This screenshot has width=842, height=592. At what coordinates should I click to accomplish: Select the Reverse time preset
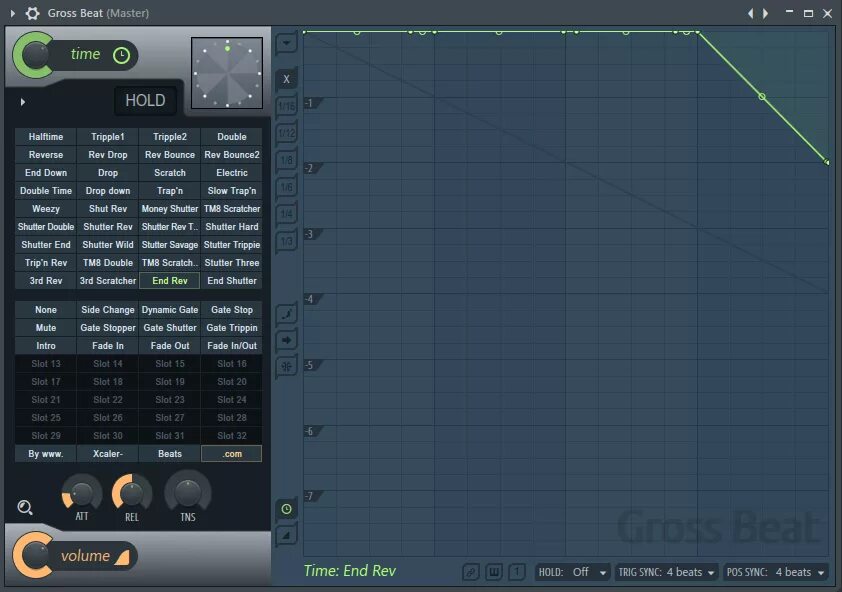[46, 155]
